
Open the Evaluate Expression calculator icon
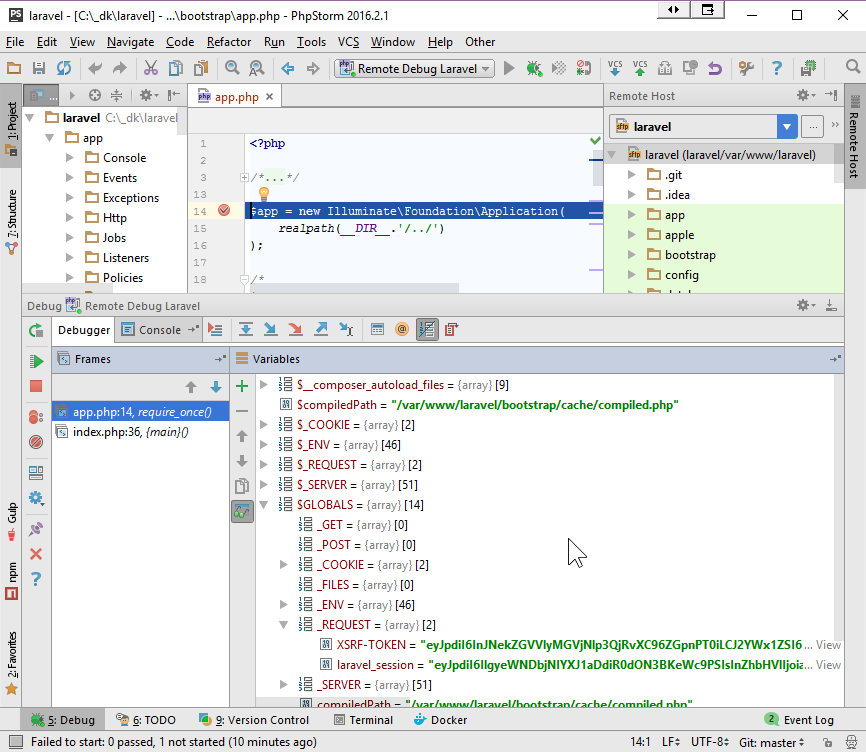pyautogui.click(x=377, y=329)
